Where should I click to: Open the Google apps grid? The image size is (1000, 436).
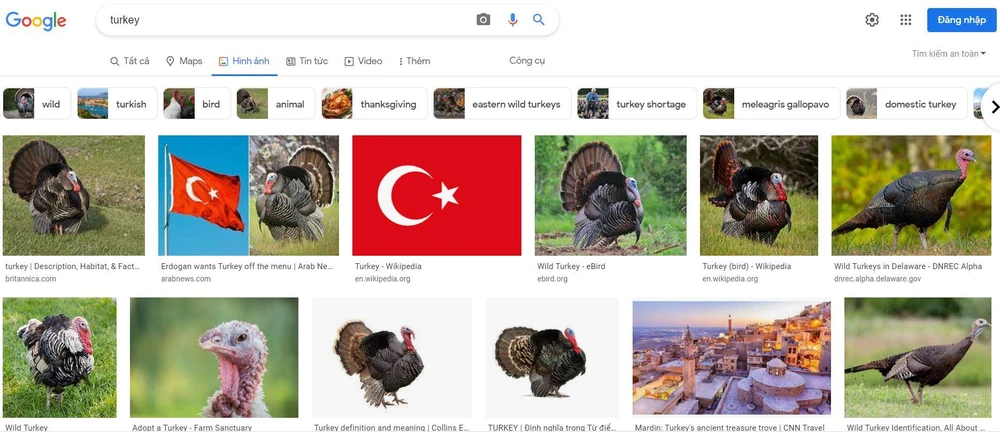point(906,20)
